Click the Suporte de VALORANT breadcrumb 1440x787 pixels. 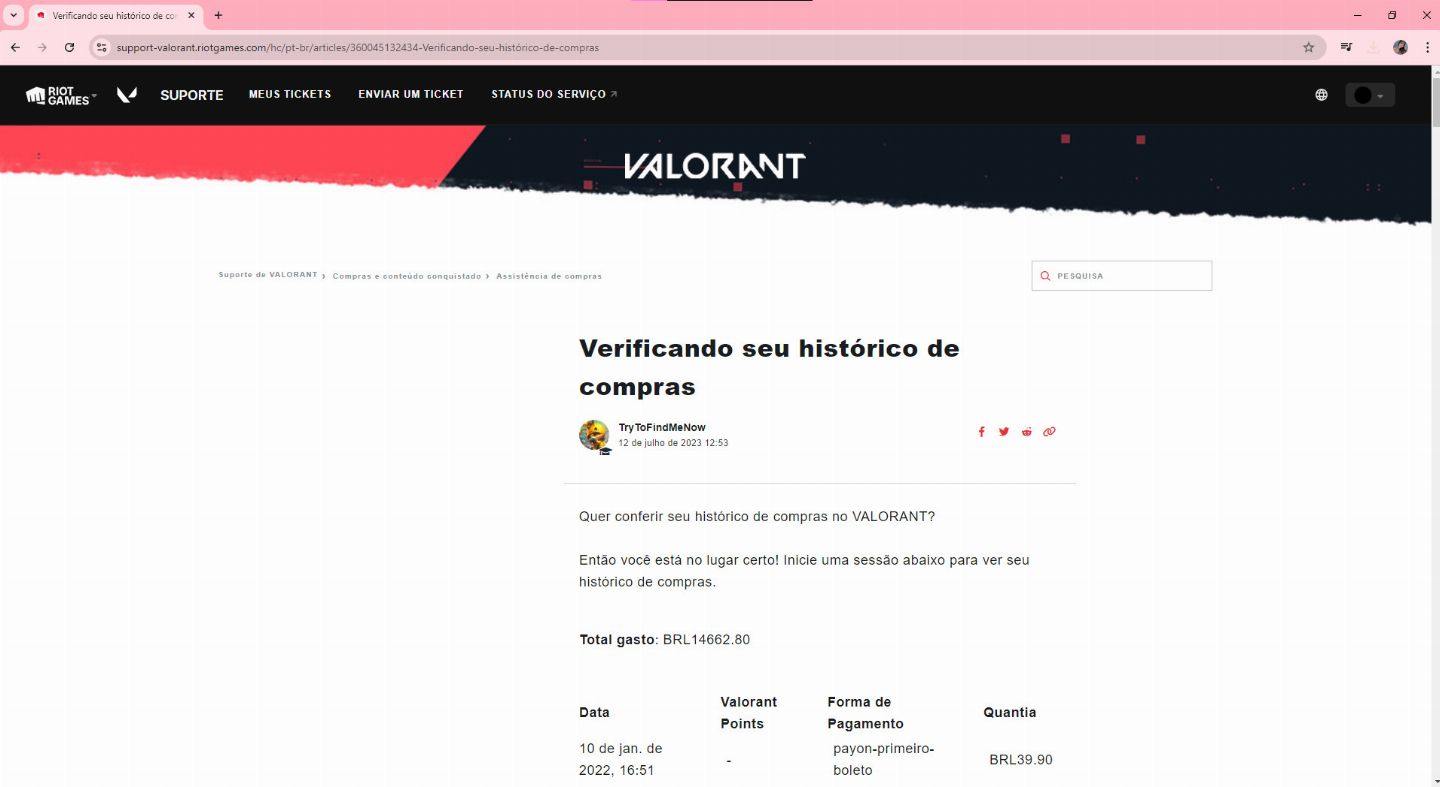click(x=268, y=275)
